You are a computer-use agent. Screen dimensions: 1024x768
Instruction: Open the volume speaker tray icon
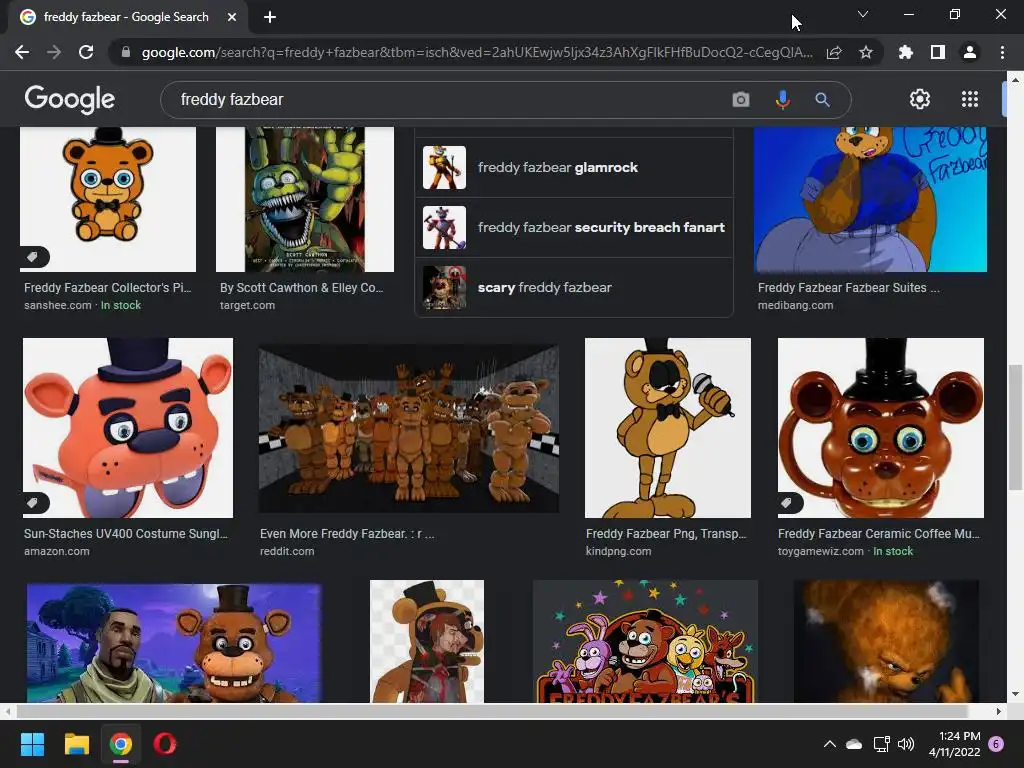tap(906, 744)
